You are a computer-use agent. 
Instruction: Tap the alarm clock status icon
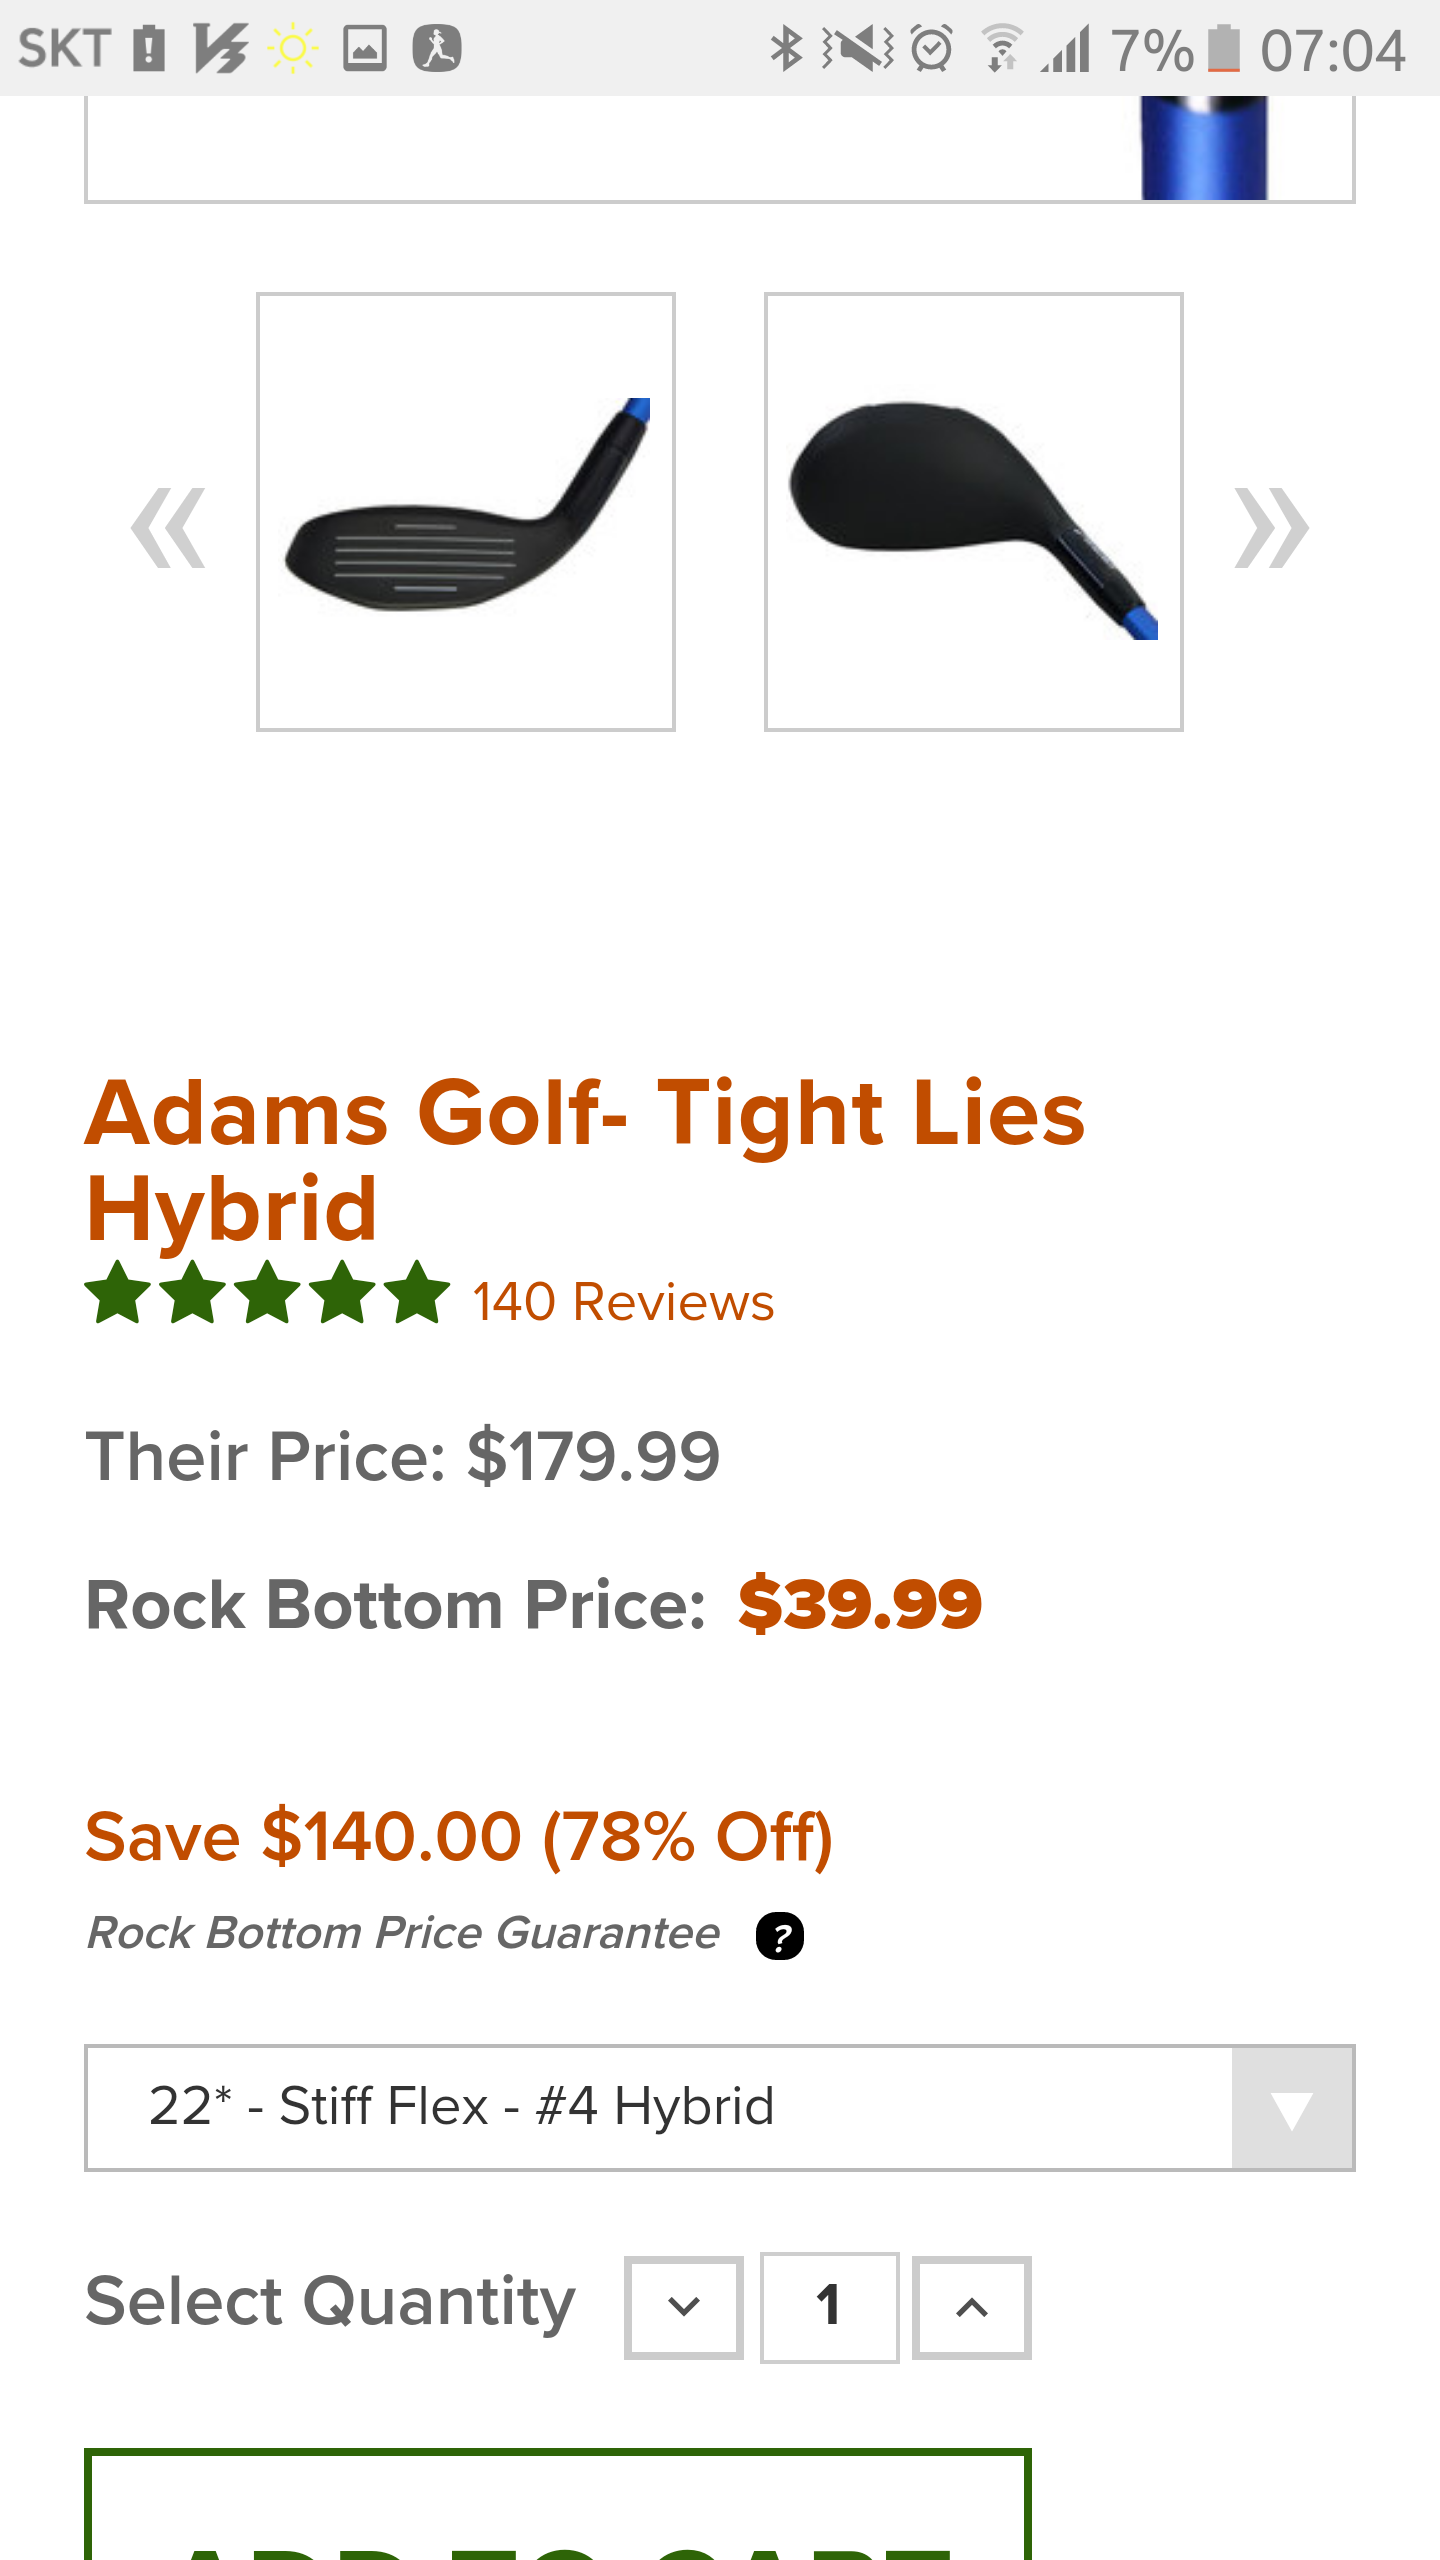coord(932,48)
